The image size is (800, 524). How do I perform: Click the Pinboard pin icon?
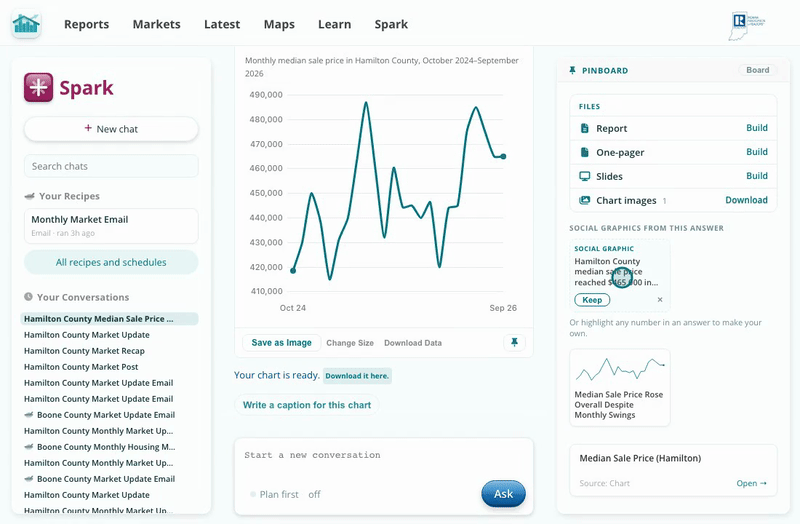coord(572,70)
